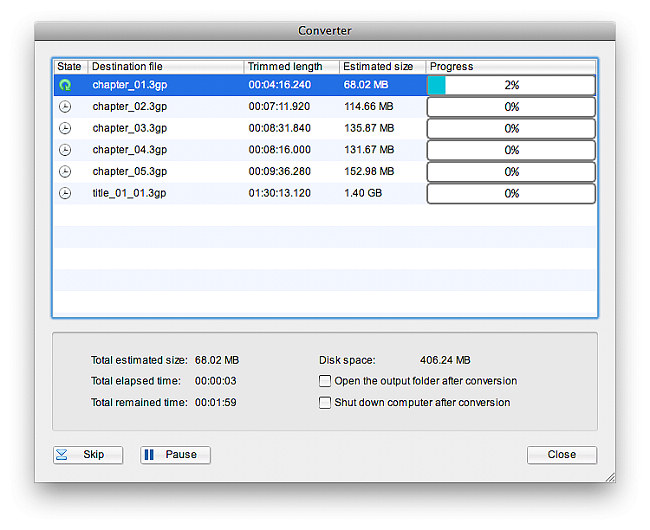650x530 pixels.
Task: Enable Open the output folder after conversion
Action: tap(325, 381)
